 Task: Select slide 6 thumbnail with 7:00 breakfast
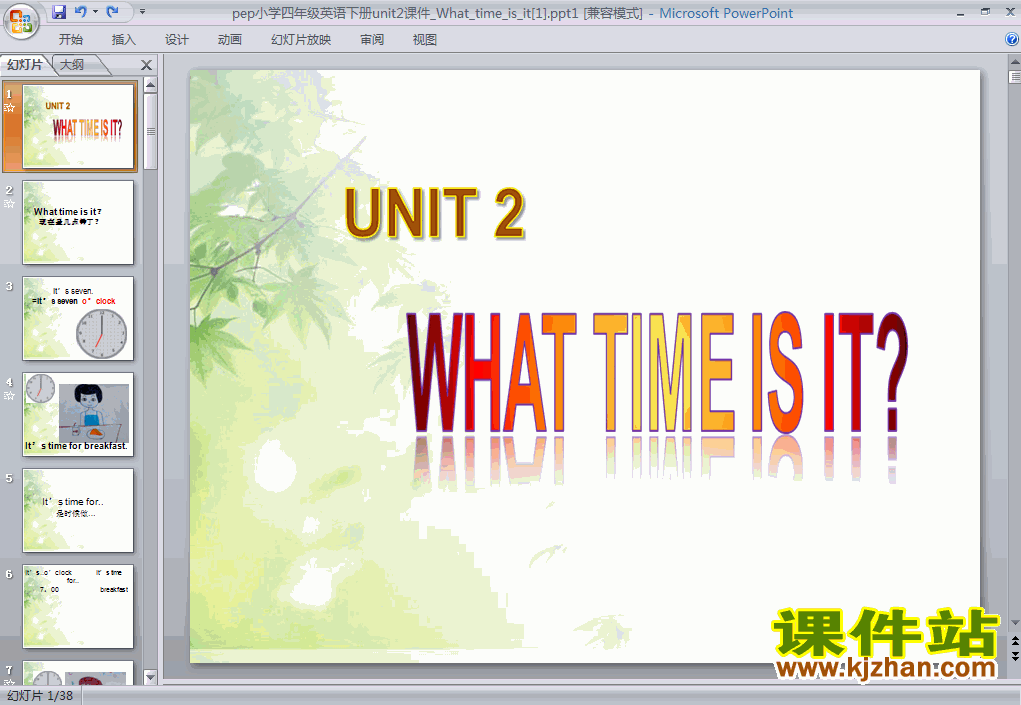coord(78,607)
